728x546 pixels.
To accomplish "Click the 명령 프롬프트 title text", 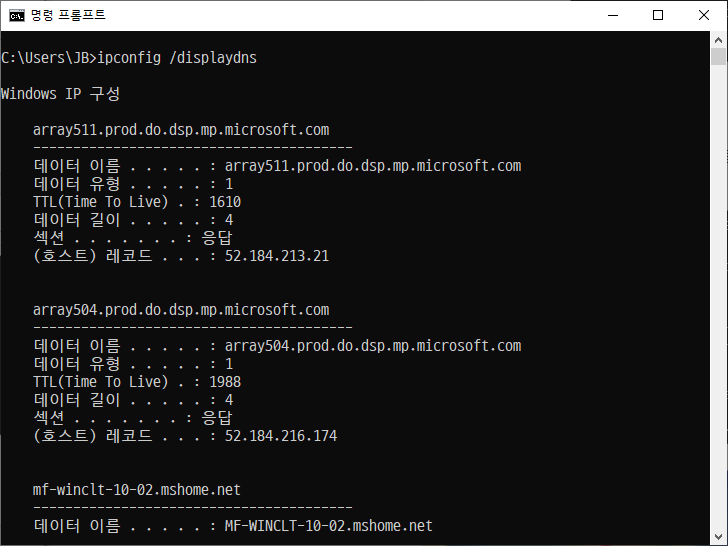I will tap(68, 15).
